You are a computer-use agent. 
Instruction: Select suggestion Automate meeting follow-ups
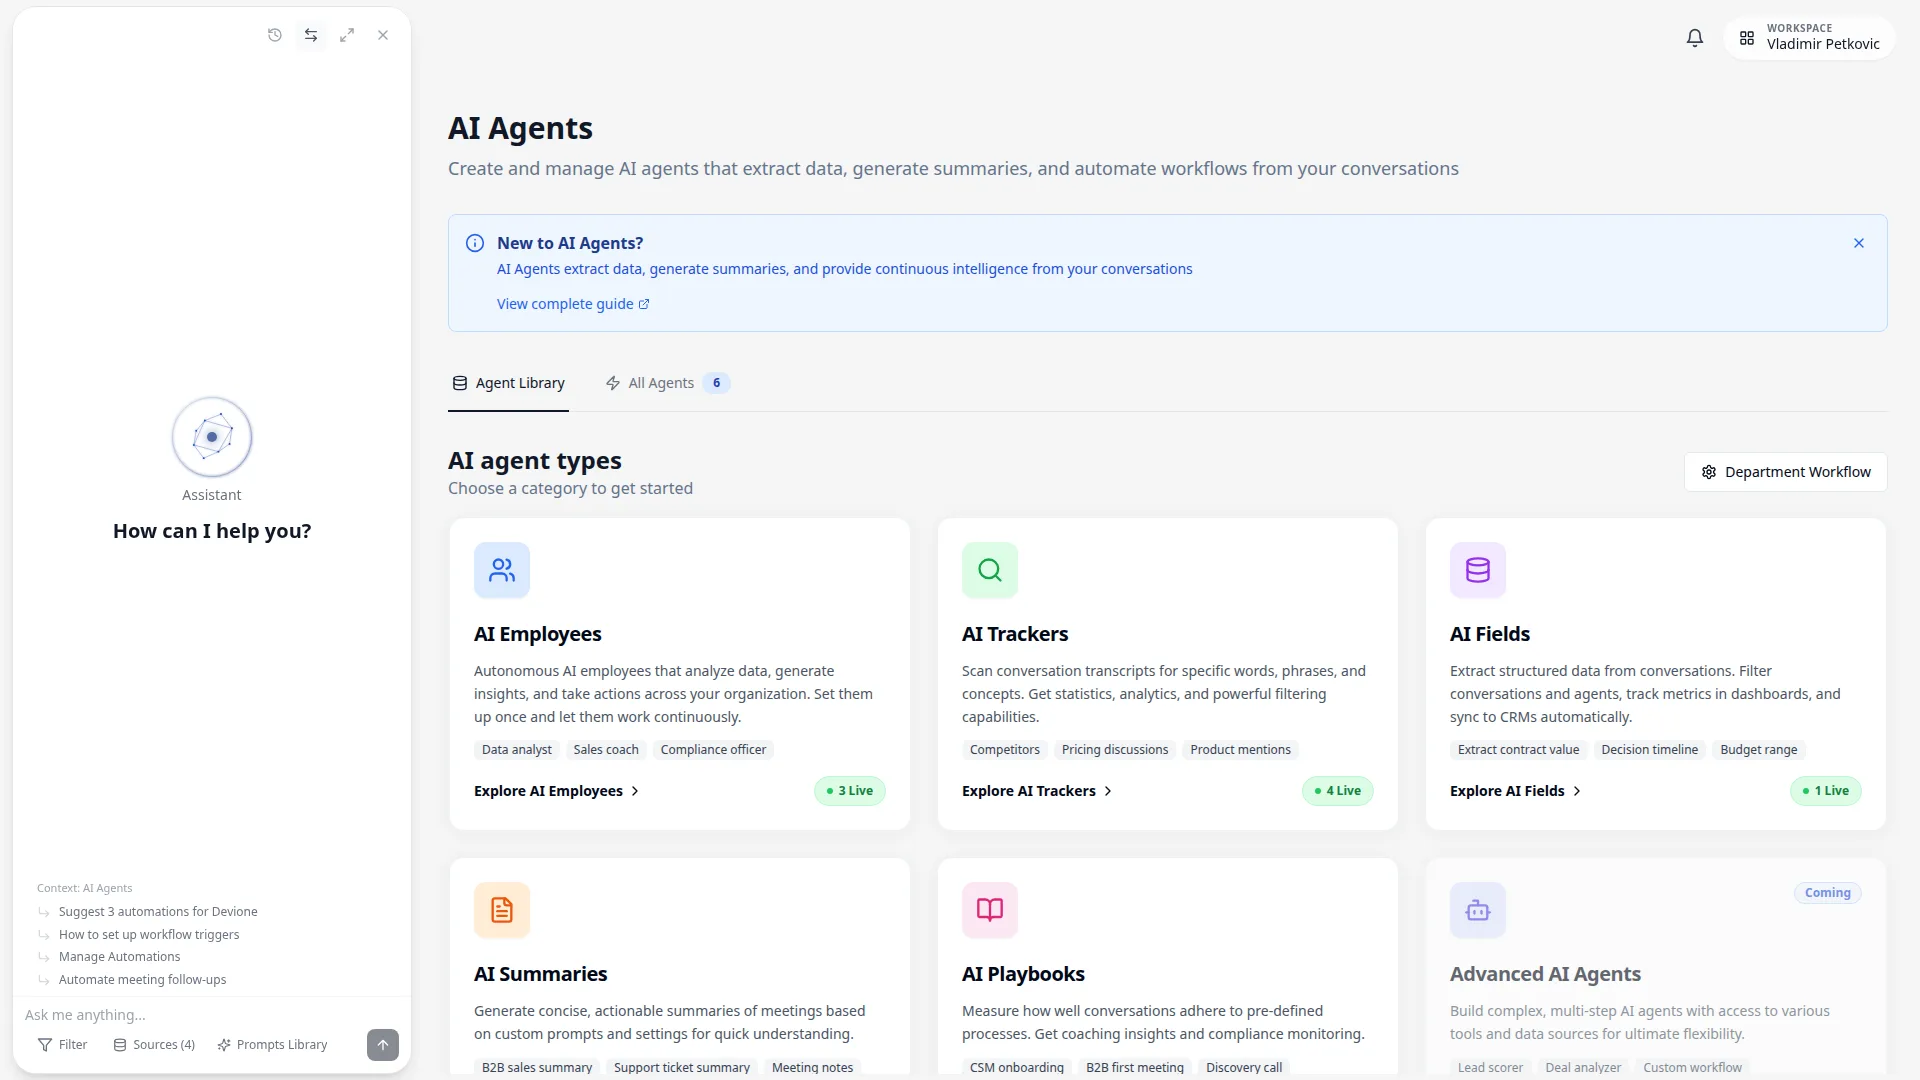pyautogui.click(x=142, y=980)
